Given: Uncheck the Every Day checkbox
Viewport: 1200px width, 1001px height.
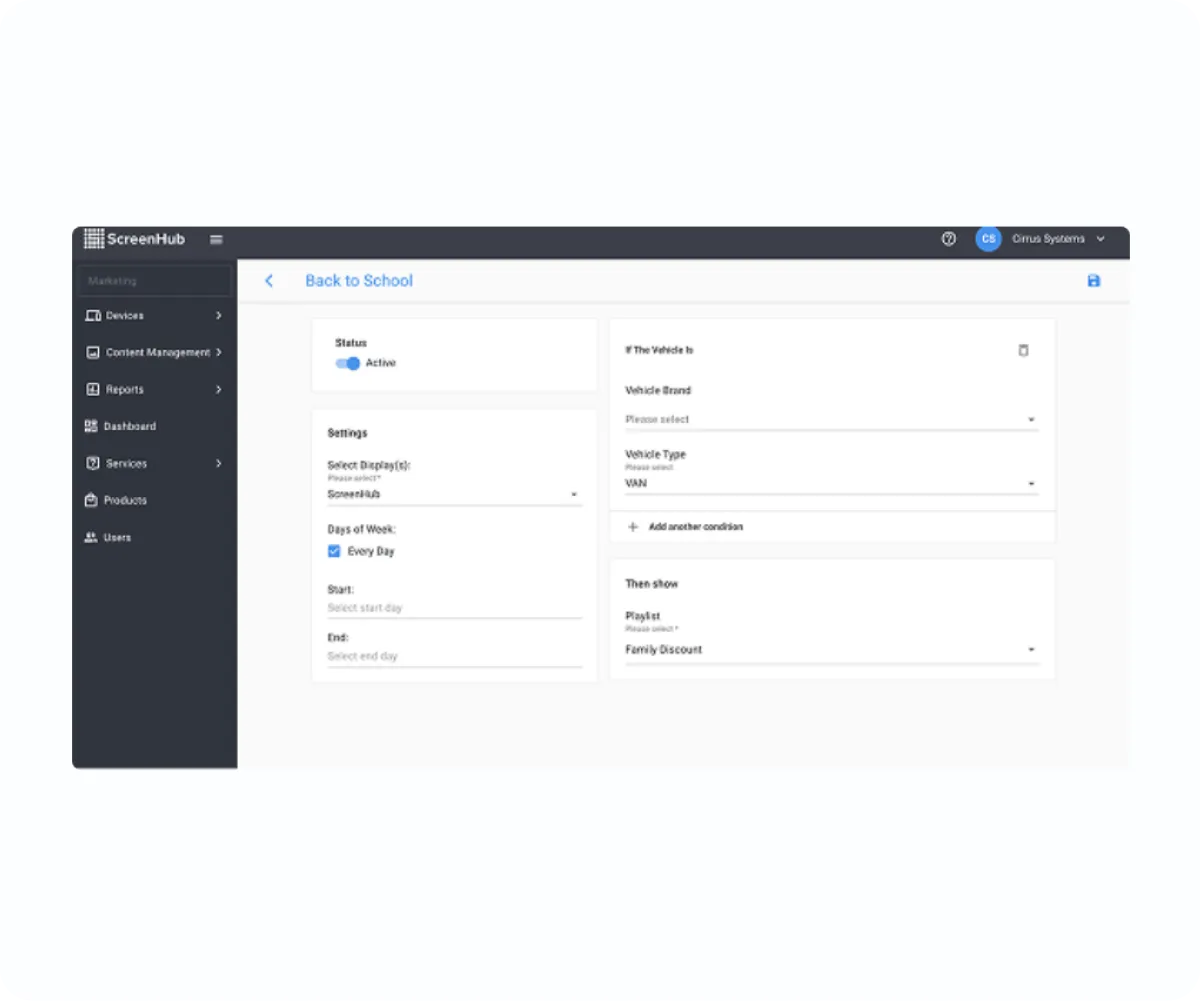Looking at the screenshot, I should tap(334, 551).
